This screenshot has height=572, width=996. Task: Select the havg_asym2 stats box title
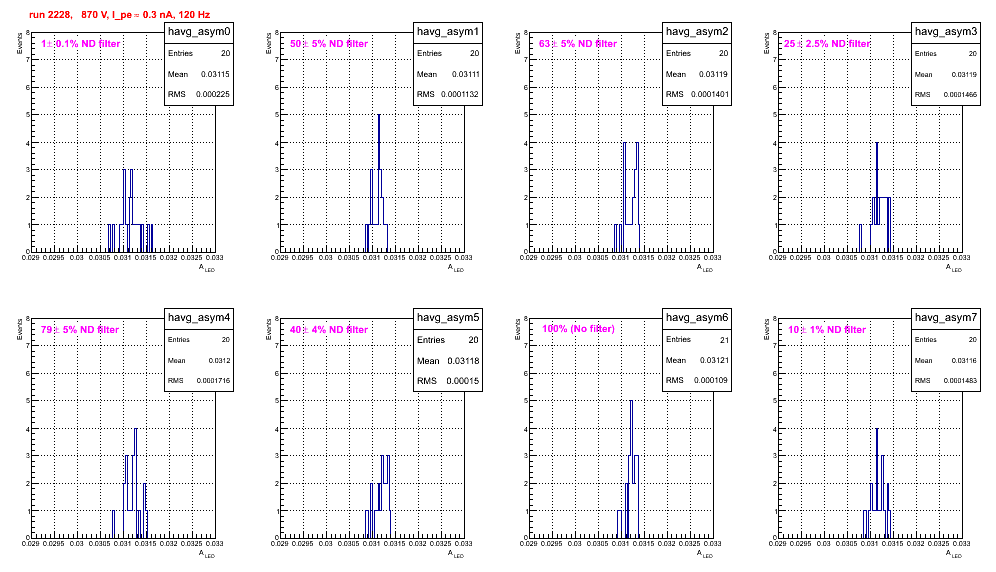[697, 31]
